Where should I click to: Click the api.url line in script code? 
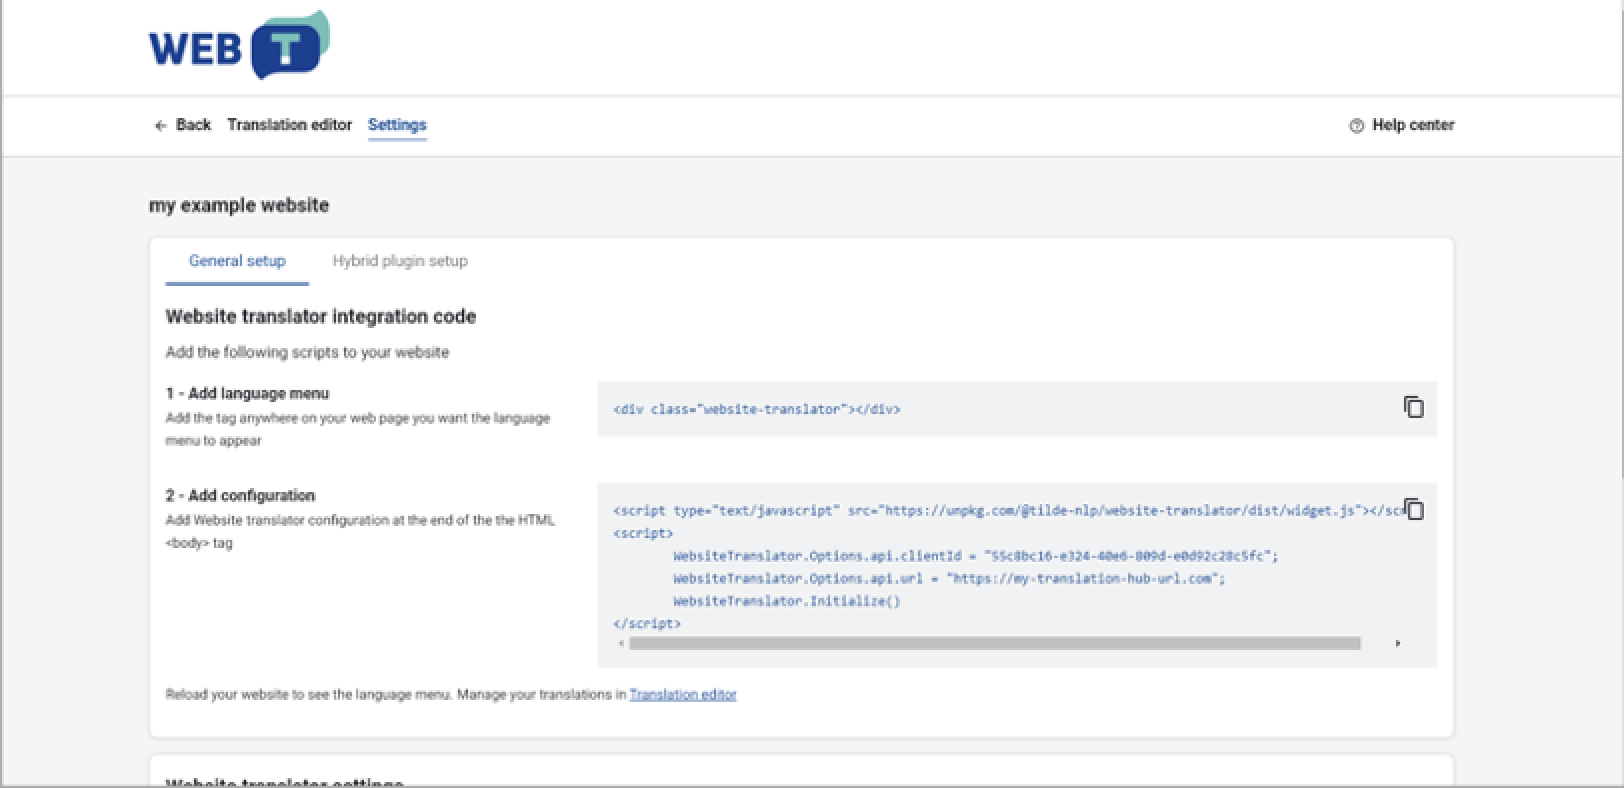pyautogui.click(x=949, y=579)
